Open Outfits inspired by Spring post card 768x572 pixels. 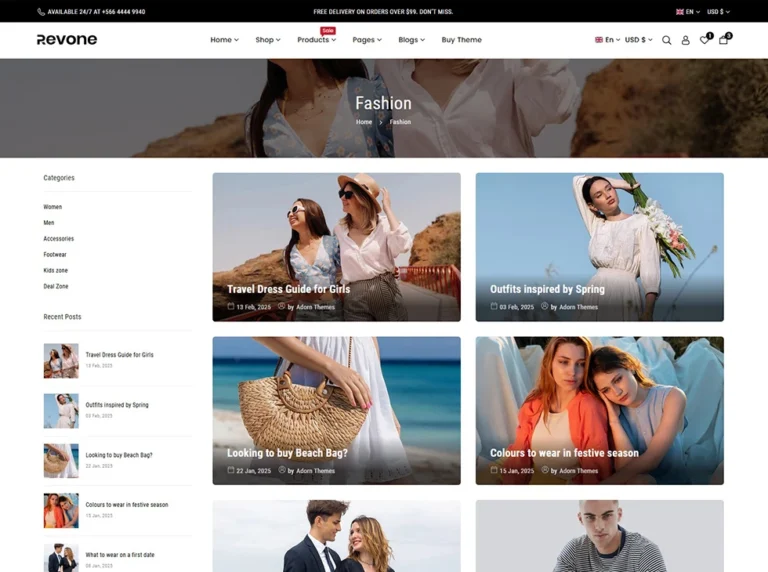[600, 247]
